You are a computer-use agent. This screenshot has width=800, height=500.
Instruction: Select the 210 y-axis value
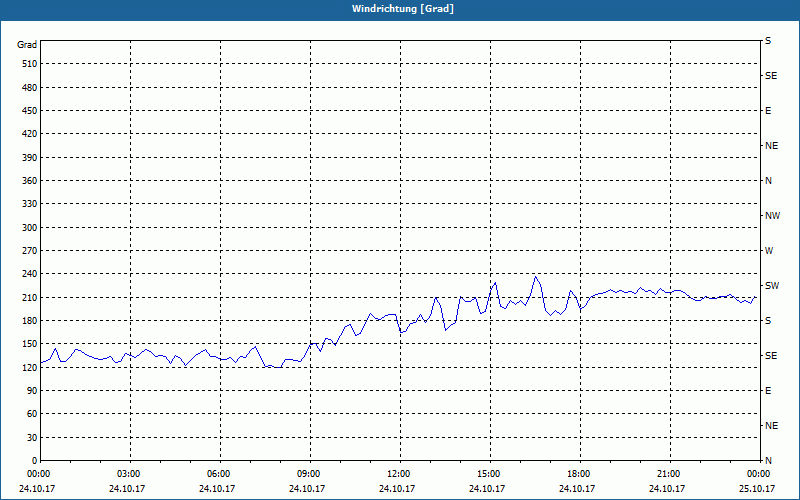30,297
